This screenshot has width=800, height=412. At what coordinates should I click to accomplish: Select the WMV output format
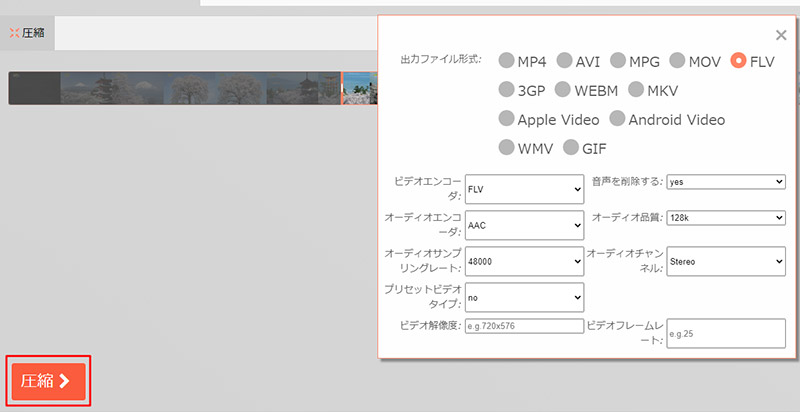click(x=507, y=148)
